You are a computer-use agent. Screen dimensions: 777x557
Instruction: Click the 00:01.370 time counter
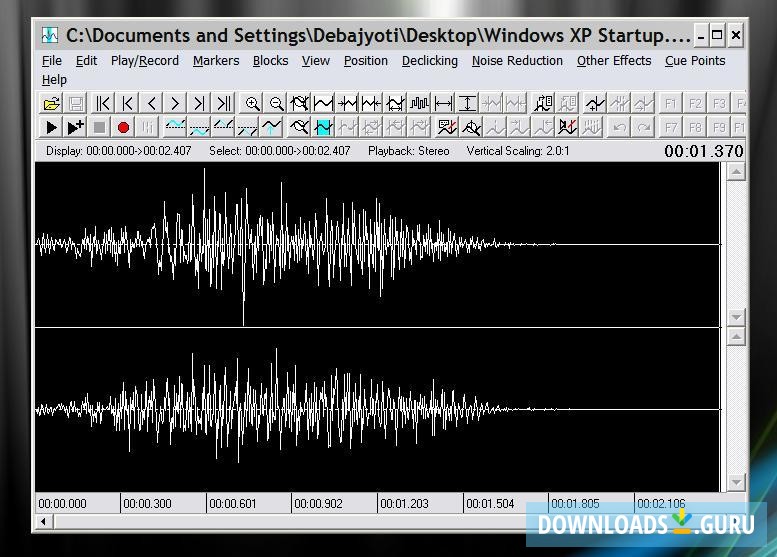[x=704, y=151]
